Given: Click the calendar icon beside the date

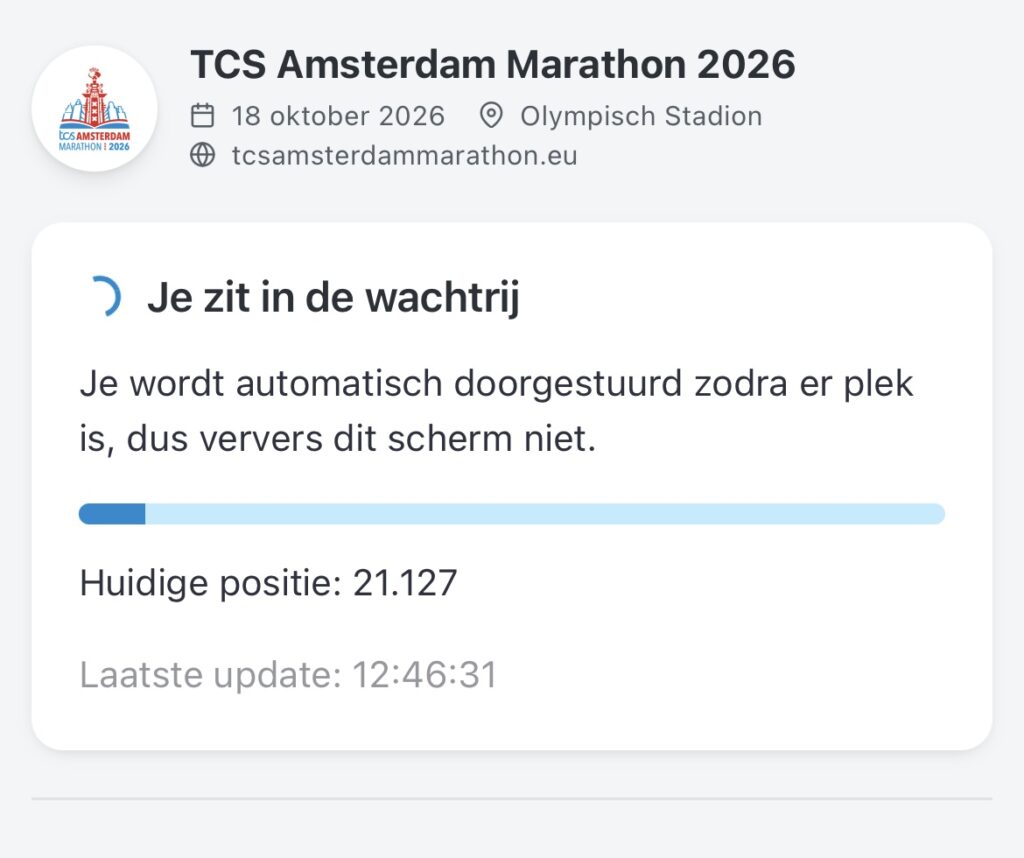Looking at the screenshot, I should 203,116.
